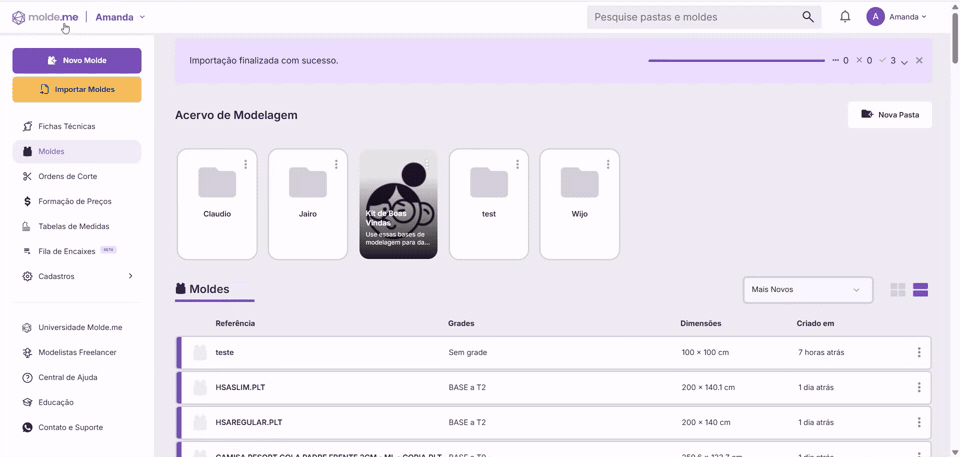Open the Amanda account menu

click(908, 17)
